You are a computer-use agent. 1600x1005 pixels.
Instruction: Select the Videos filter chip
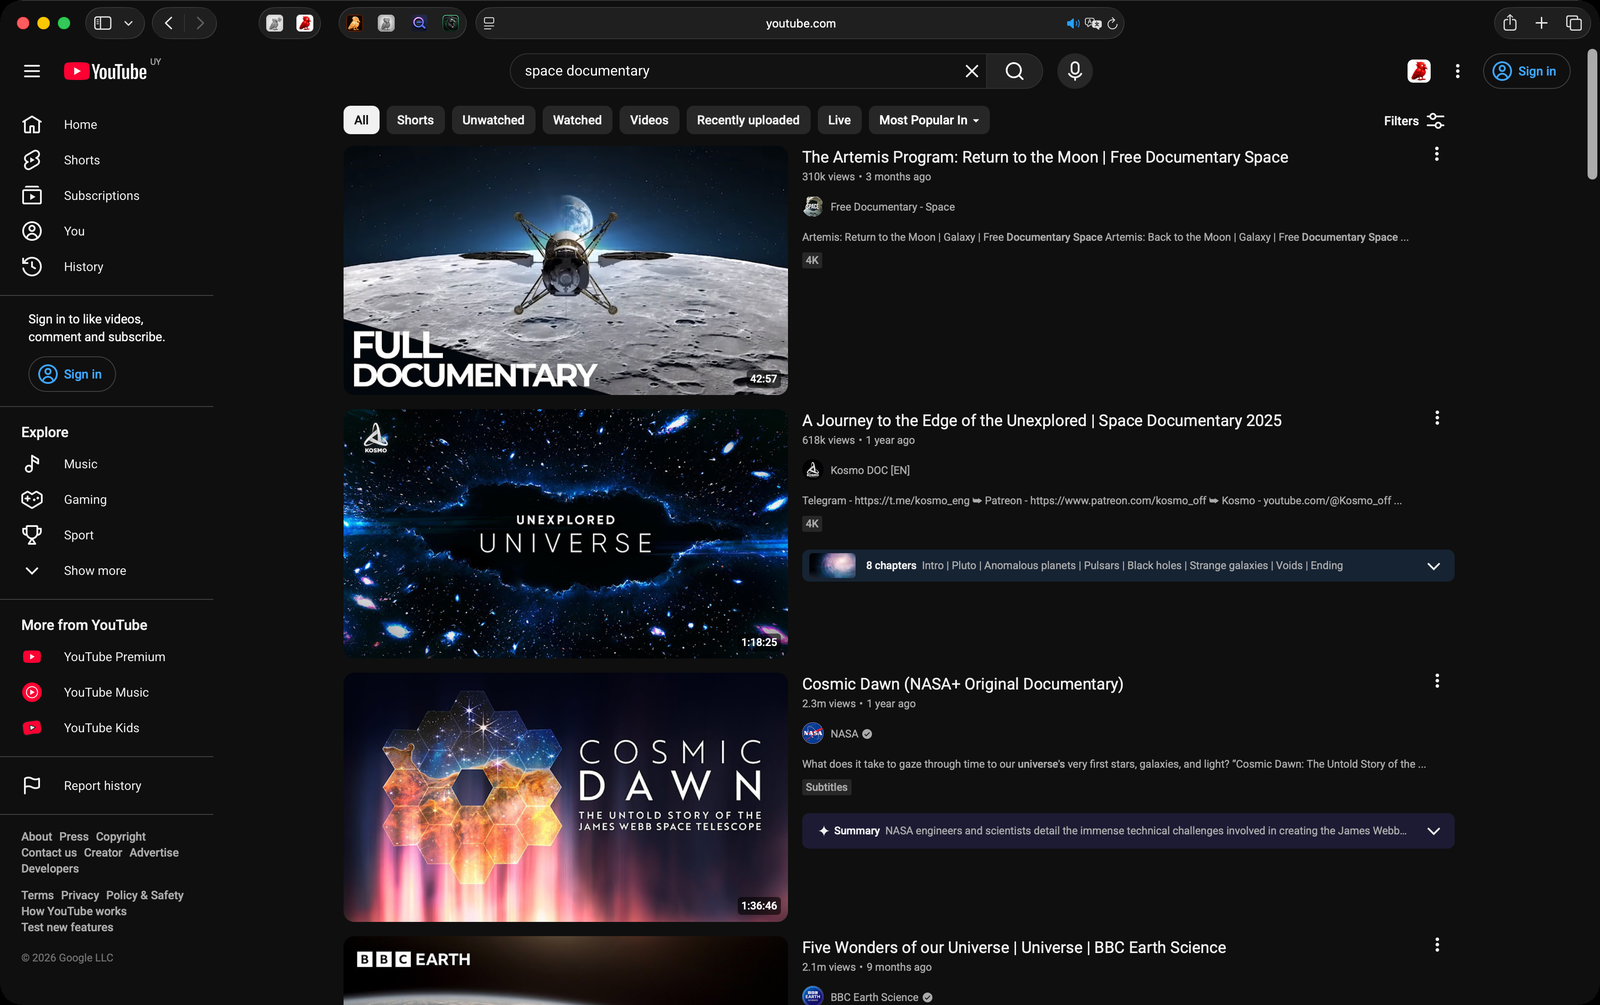pyautogui.click(x=649, y=120)
